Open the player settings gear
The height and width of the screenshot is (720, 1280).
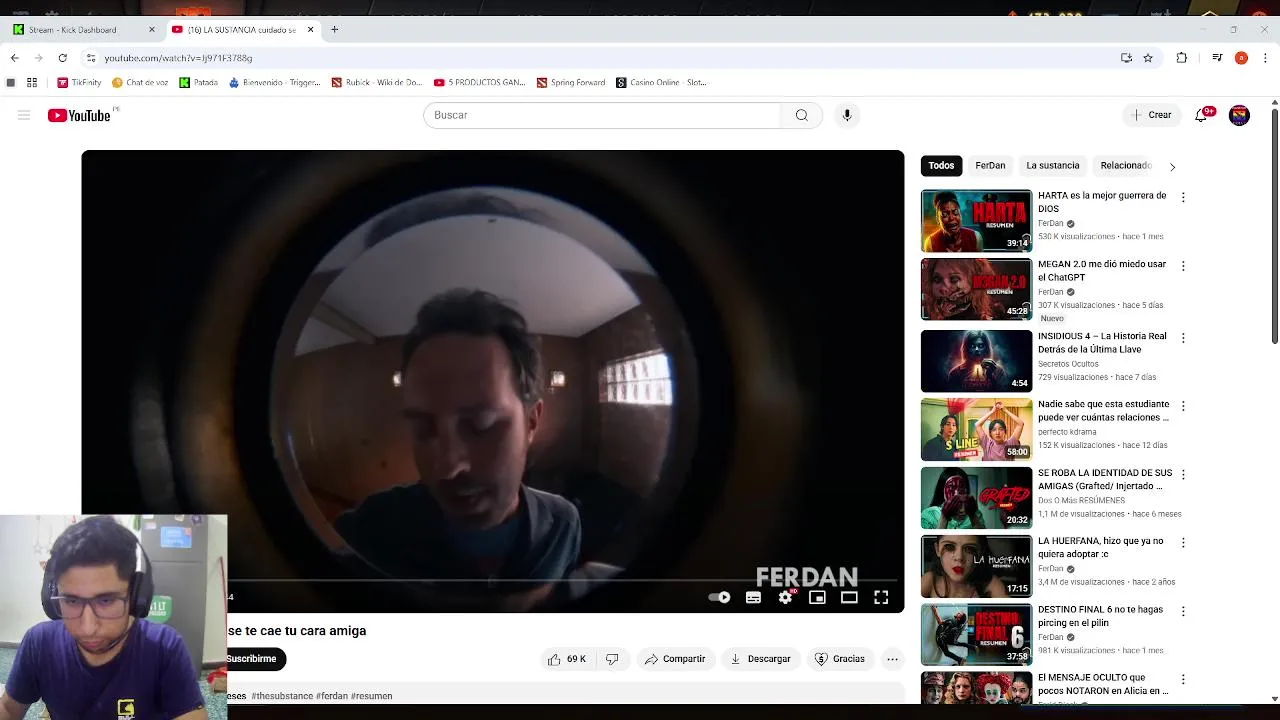pyautogui.click(x=786, y=597)
